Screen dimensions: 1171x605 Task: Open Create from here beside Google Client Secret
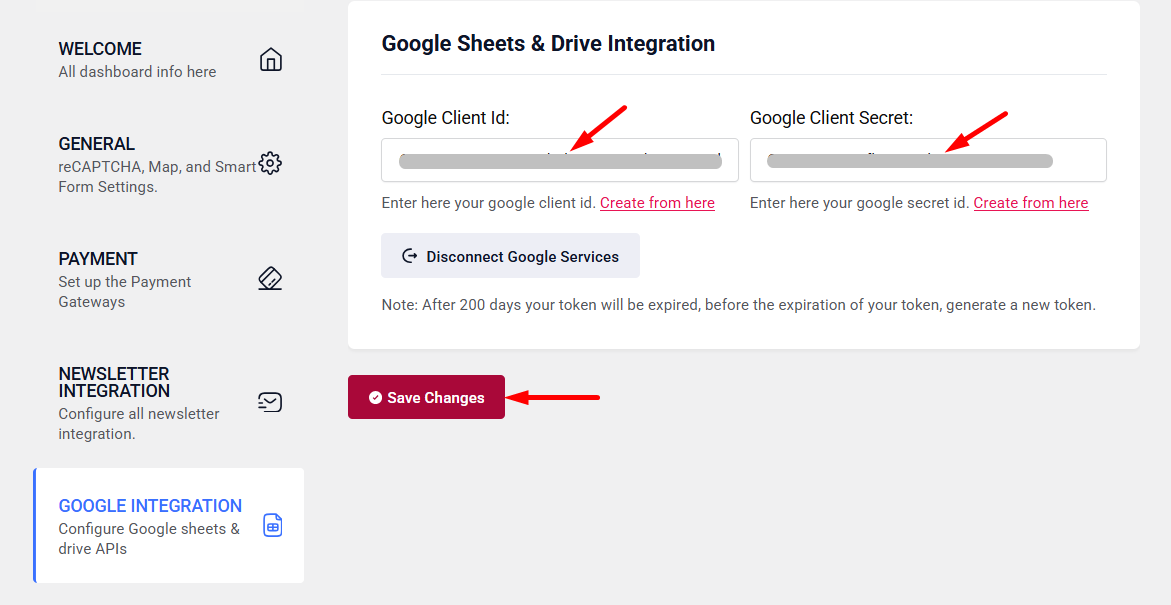(1031, 202)
